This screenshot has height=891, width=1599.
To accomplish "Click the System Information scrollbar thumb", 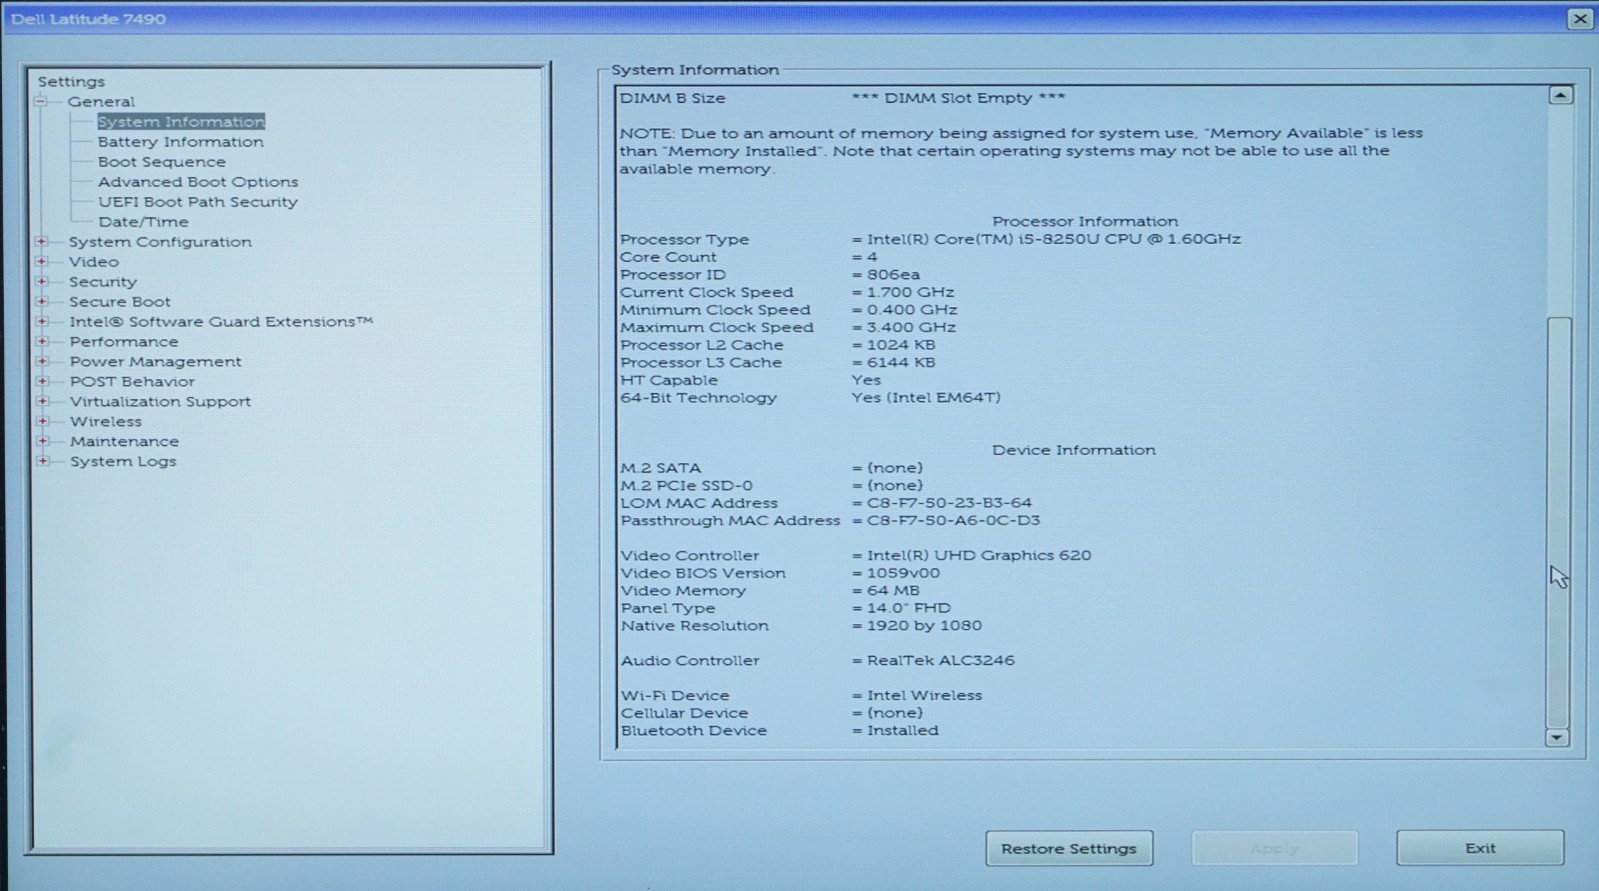I will pos(1559,521).
